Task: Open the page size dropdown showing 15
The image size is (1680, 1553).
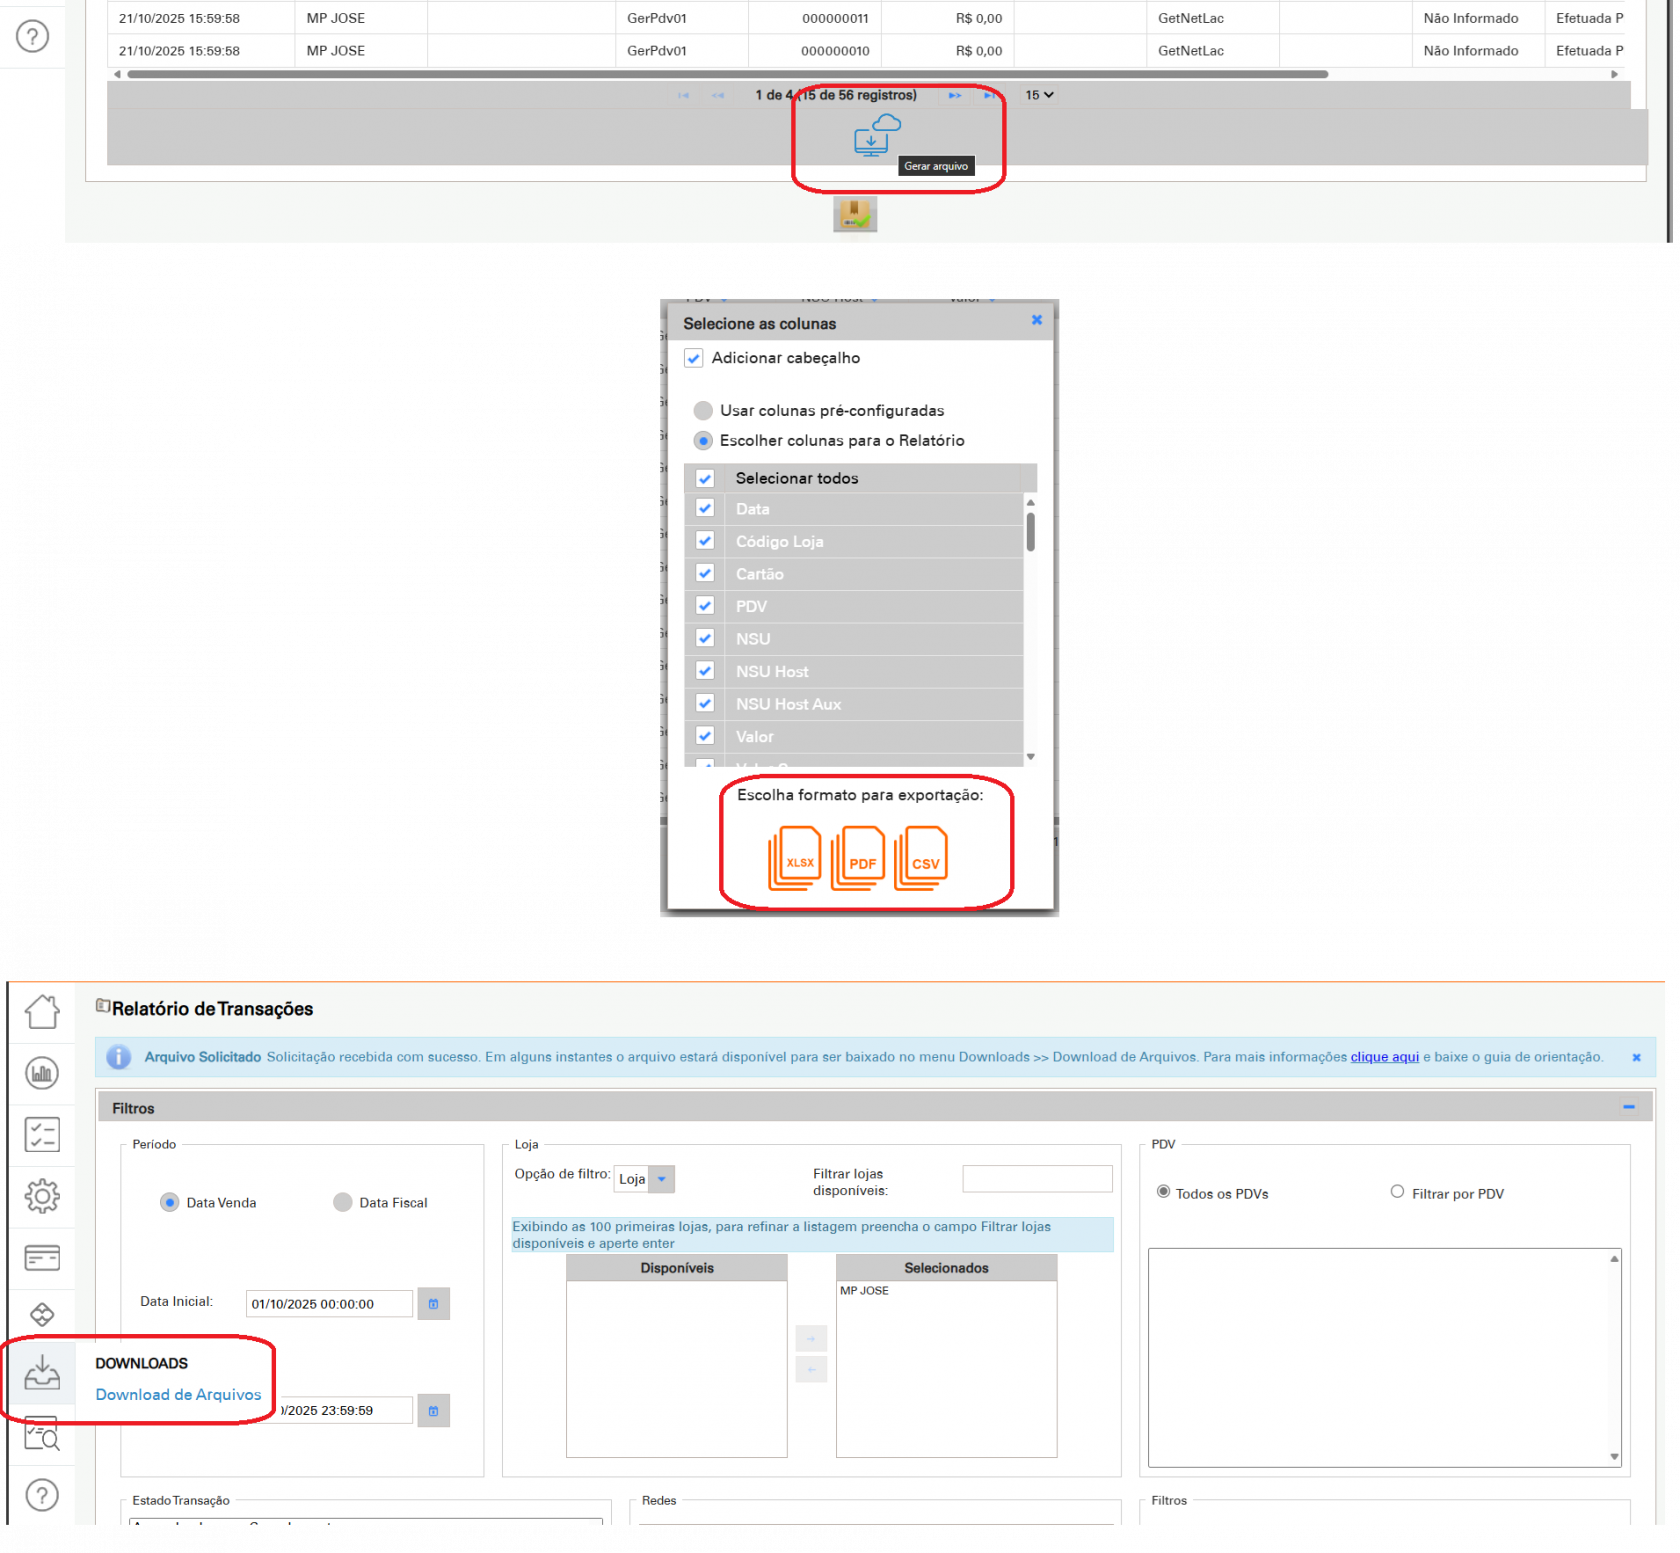Action: 1039,95
